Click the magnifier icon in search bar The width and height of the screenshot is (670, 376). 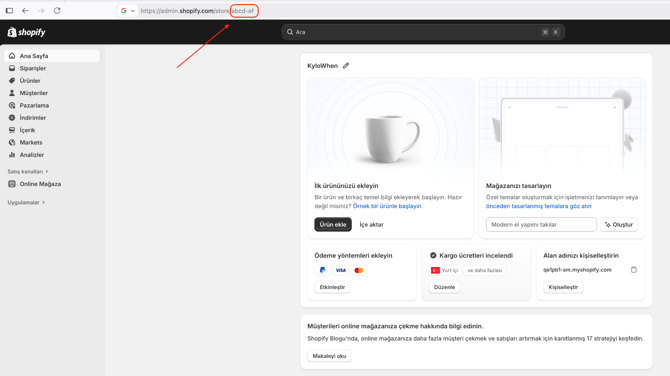click(290, 32)
